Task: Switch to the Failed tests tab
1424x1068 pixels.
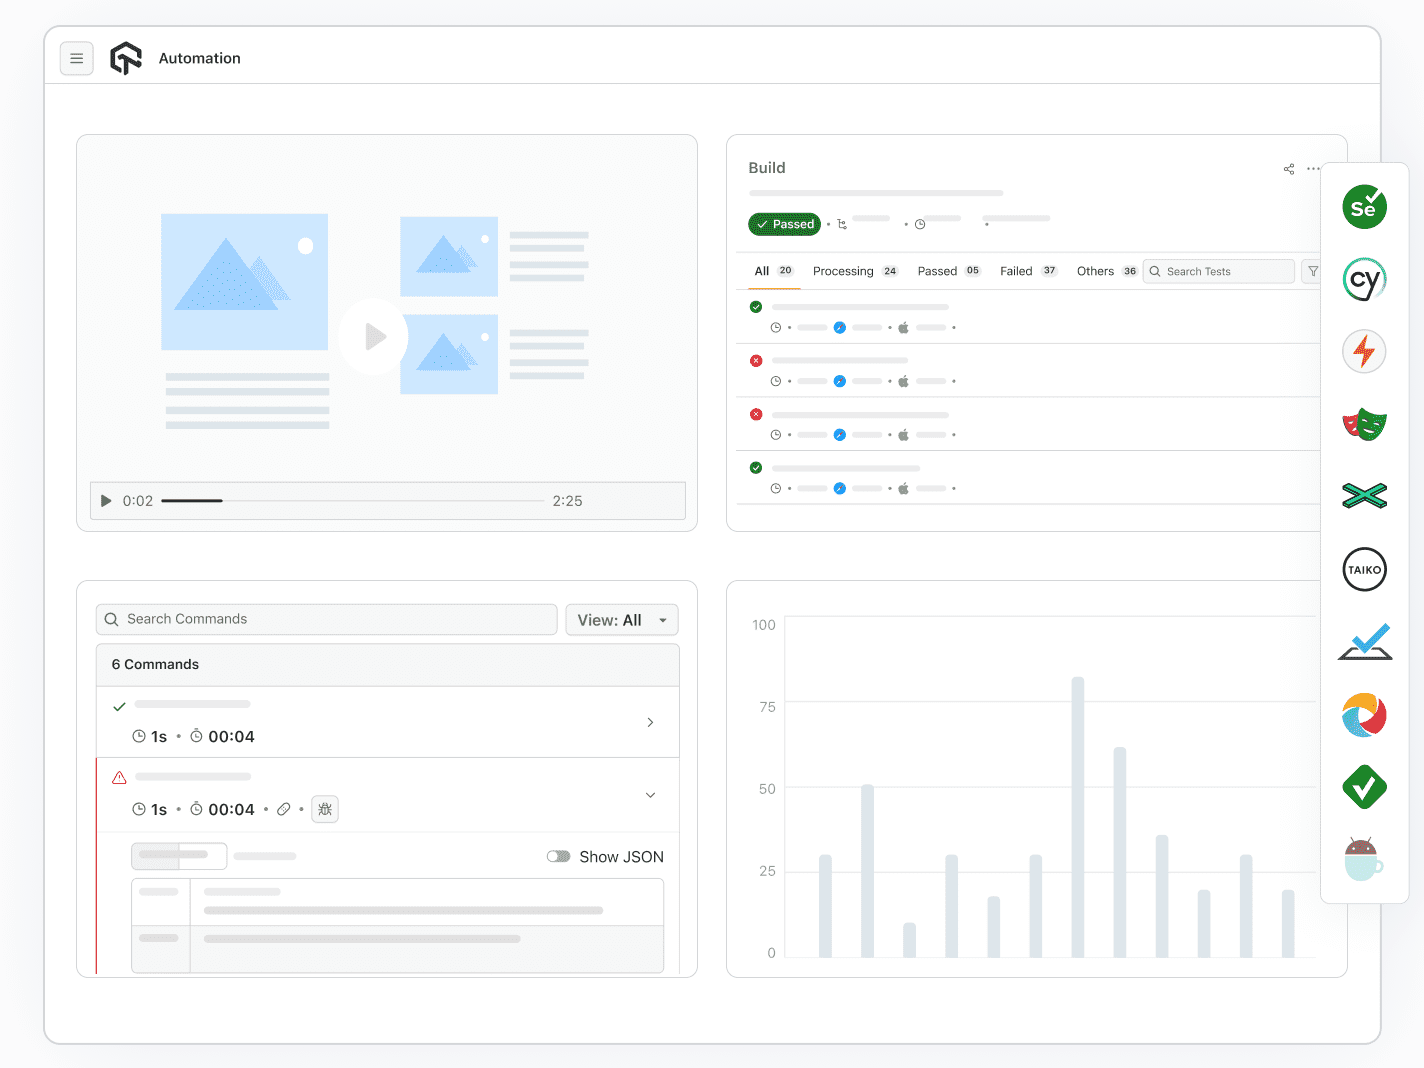Action: (x=1028, y=271)
